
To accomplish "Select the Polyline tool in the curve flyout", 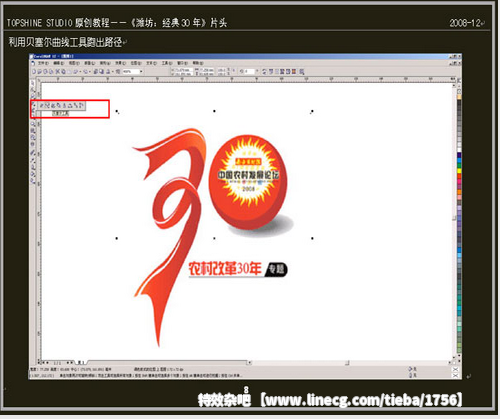I will click(64, 105).
